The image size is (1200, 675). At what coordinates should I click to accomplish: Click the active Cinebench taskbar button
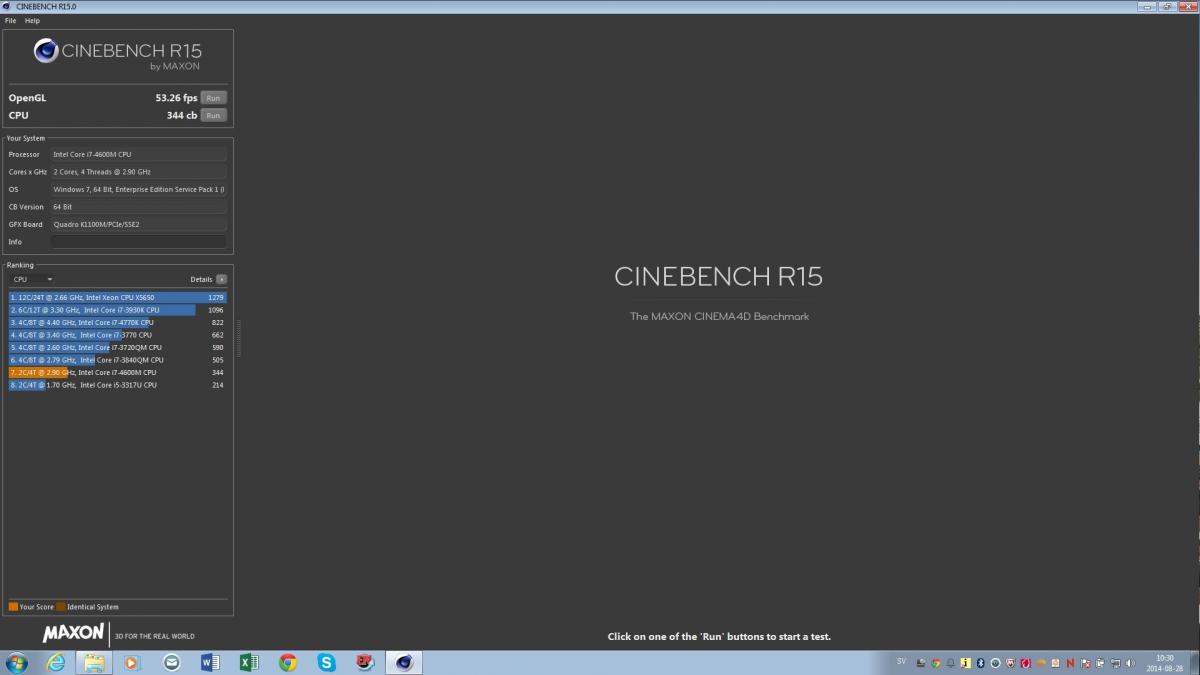click(x=404, y=662)
